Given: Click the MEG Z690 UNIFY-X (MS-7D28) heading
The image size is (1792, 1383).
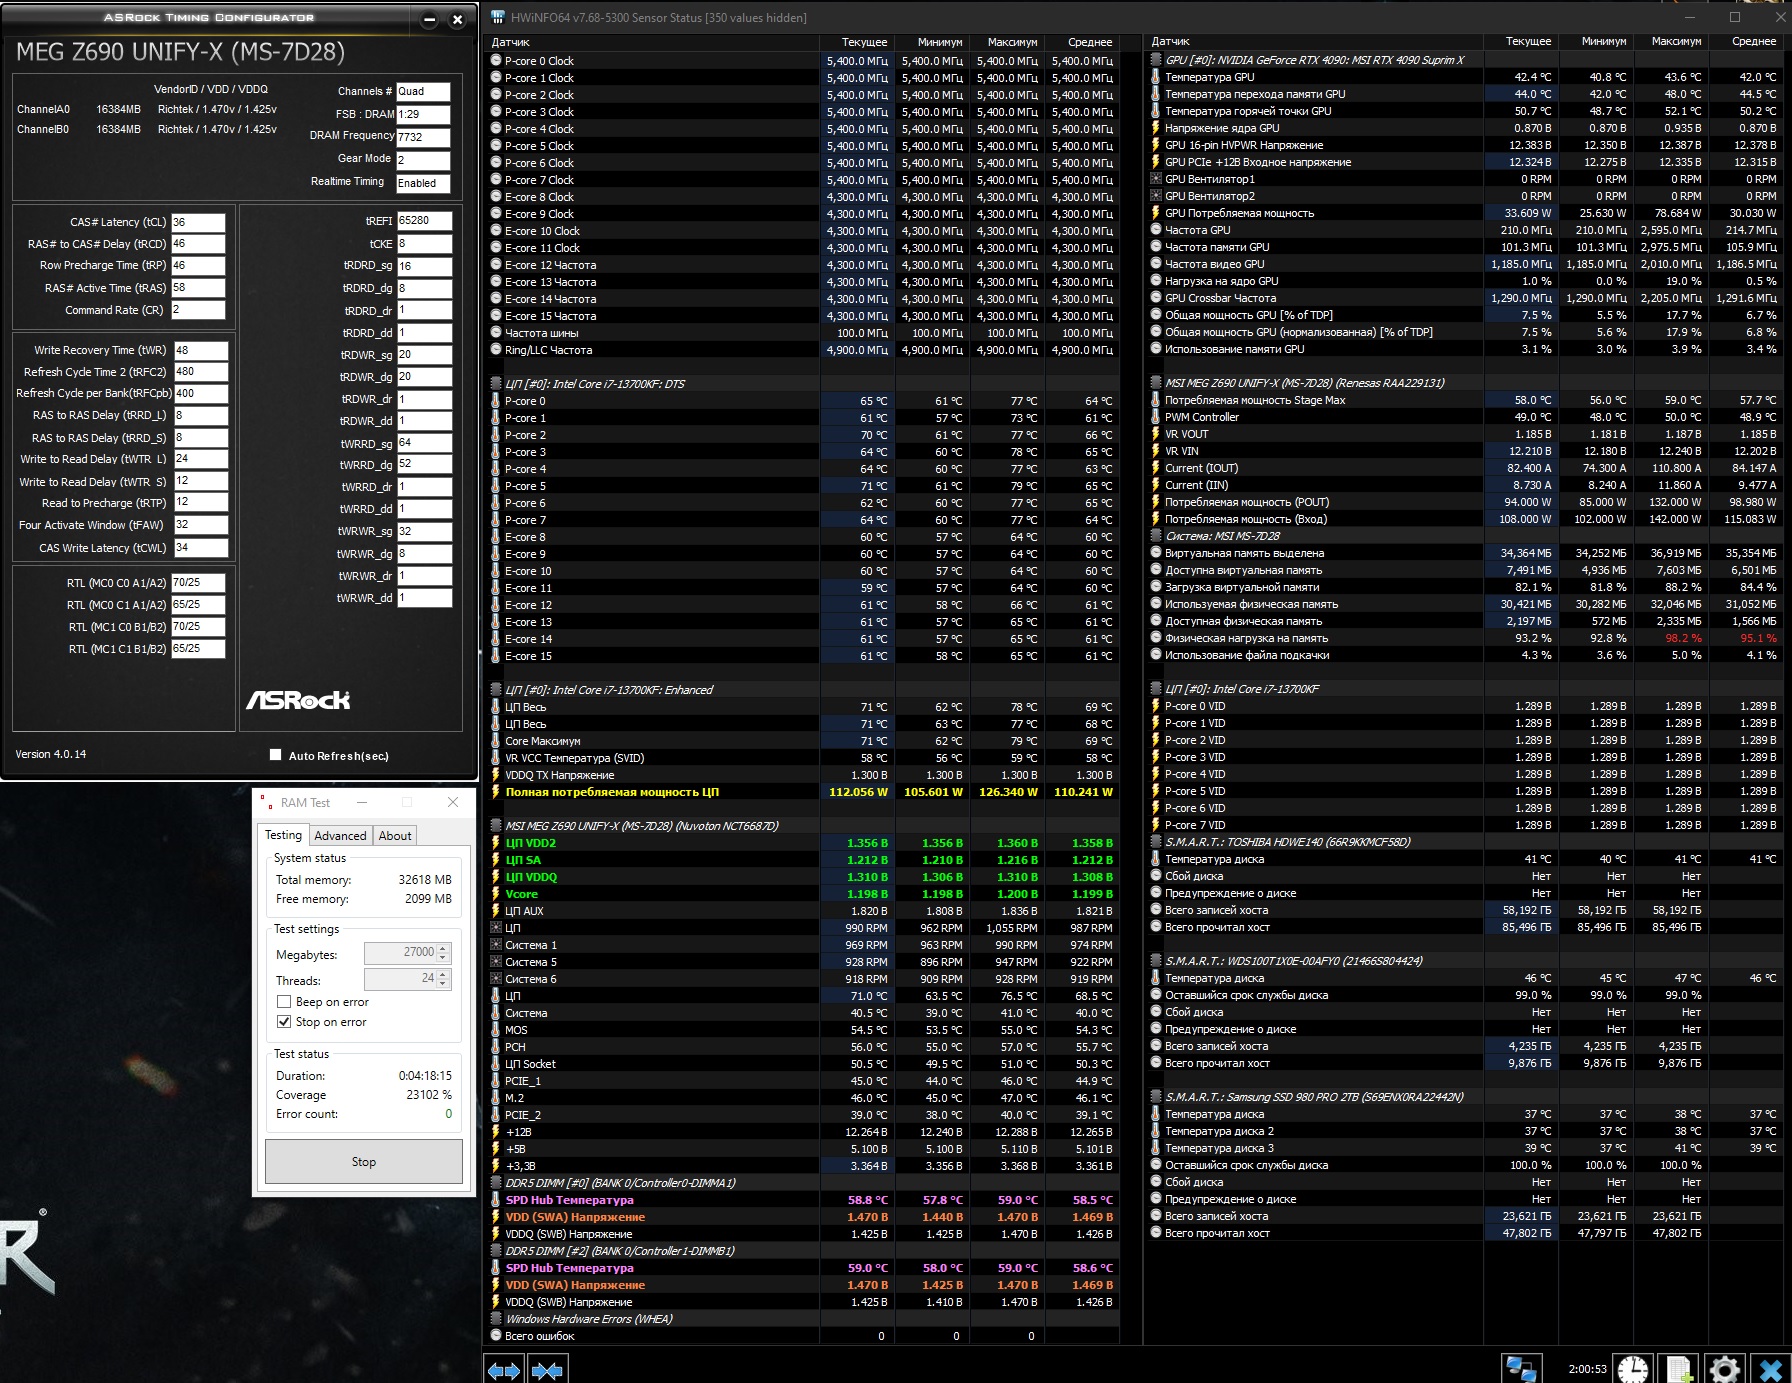Looking at the screenshot, I should point(180,52).
